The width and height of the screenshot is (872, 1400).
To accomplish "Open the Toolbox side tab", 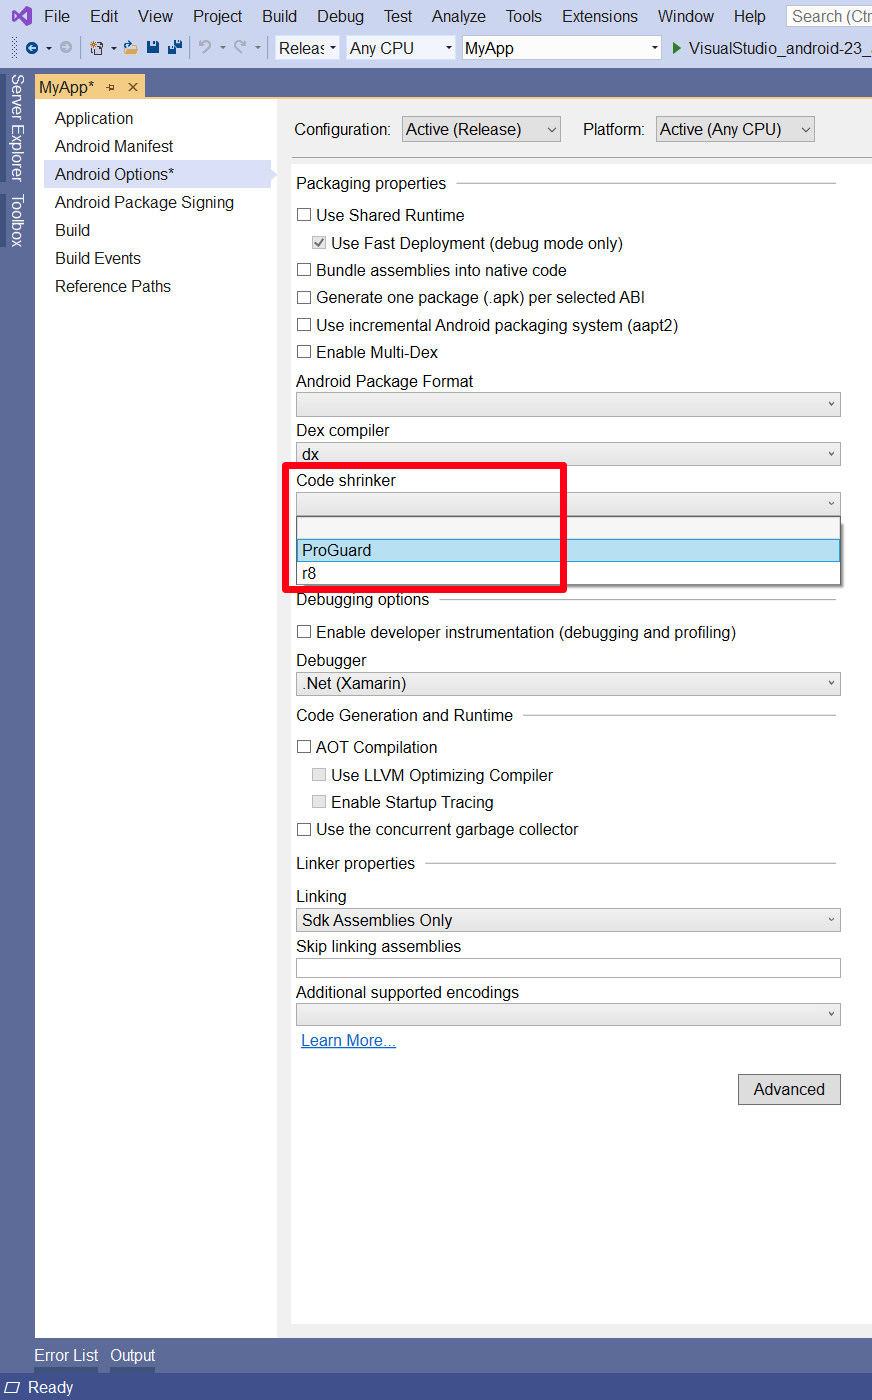I will (x=17, y=220).
